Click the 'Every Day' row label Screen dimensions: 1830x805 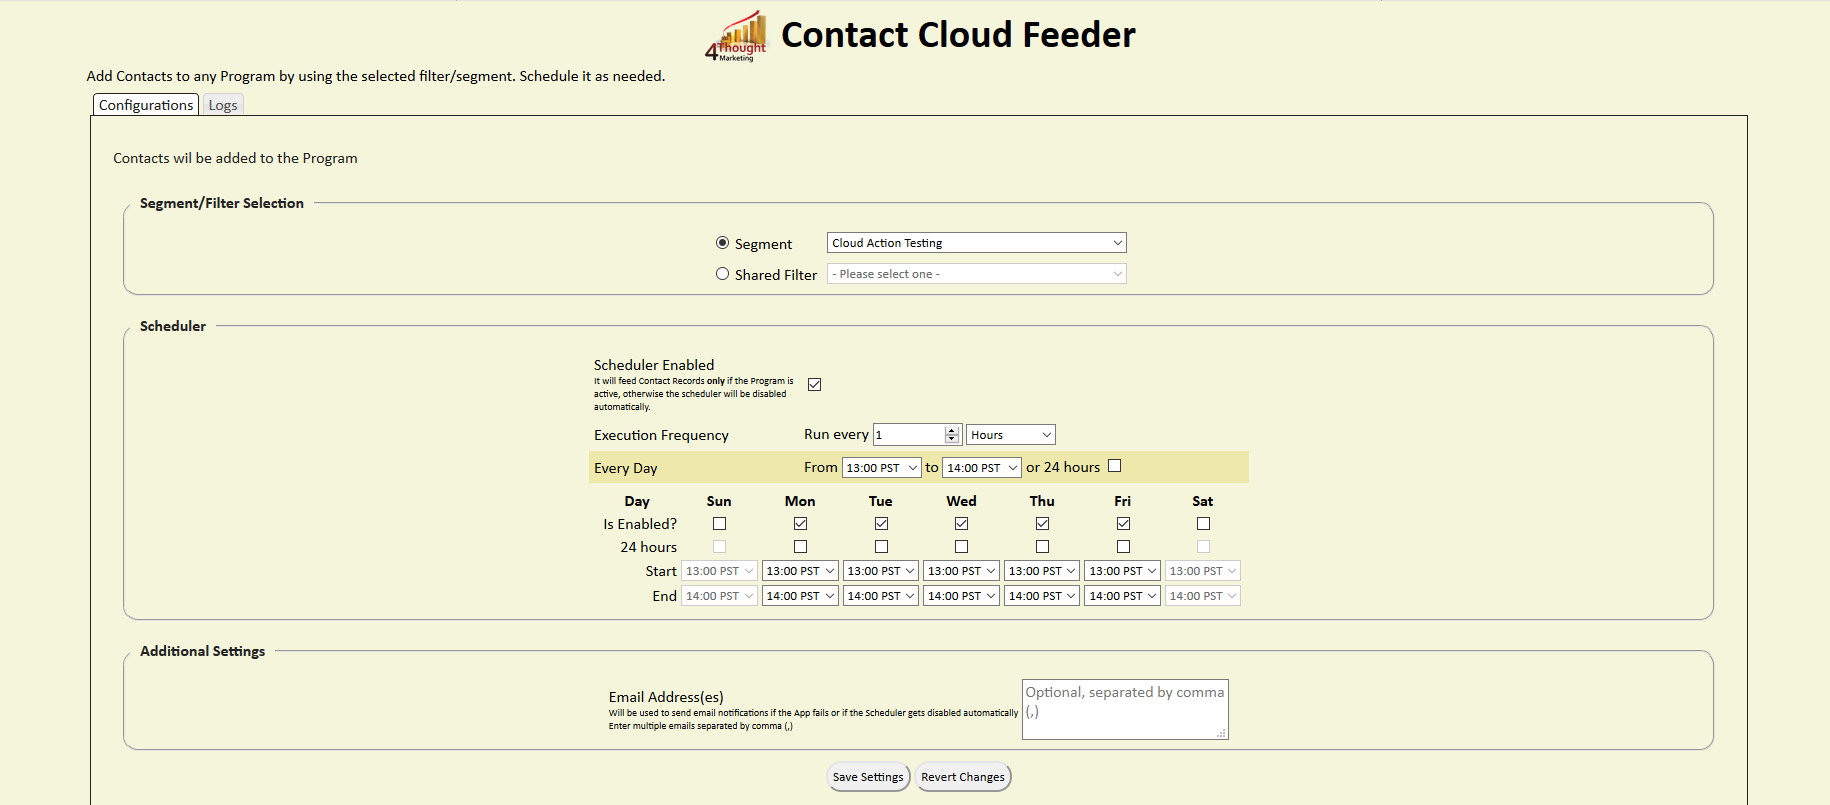click(626, 468)
